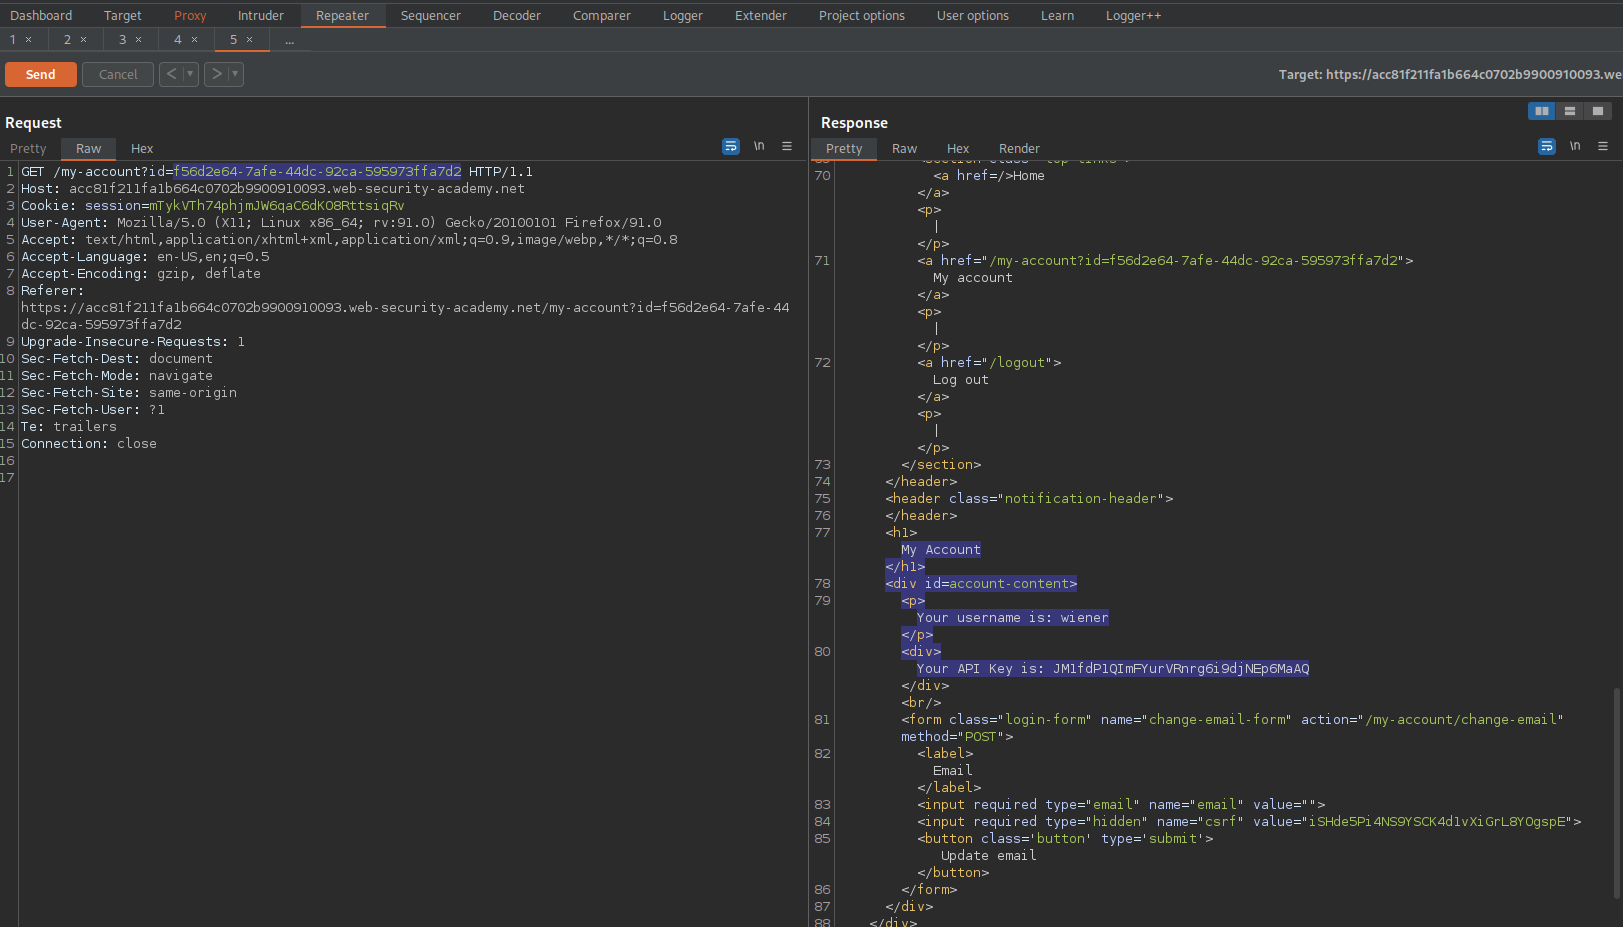Screen dimensions: 1623x927
Task: Switch Response view to Render
Action: pyautogui.click(x=1019, y=148)
